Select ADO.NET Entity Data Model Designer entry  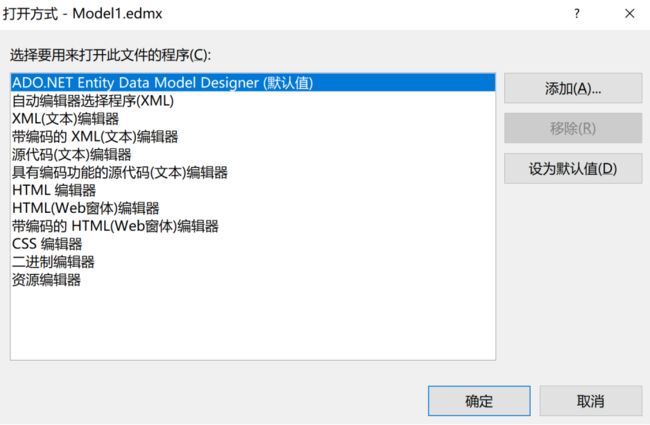tap(253, 83)
